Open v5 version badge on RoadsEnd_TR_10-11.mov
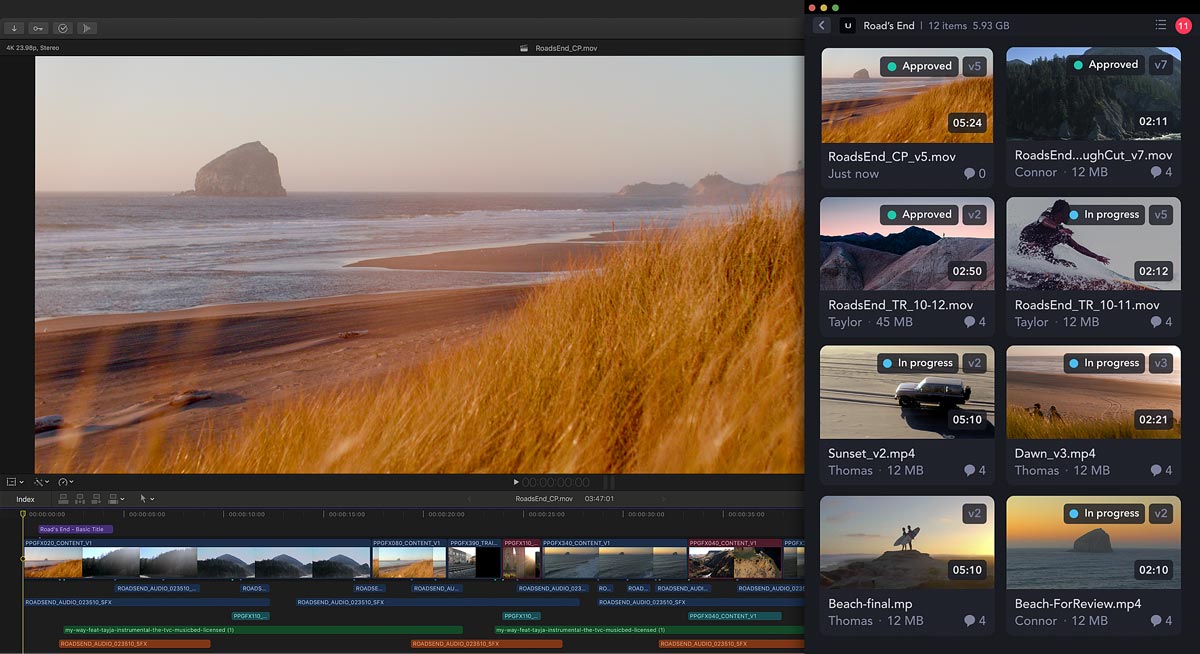The height and width of the screenshot is (654, 1200). click(x=1160, y=214)
